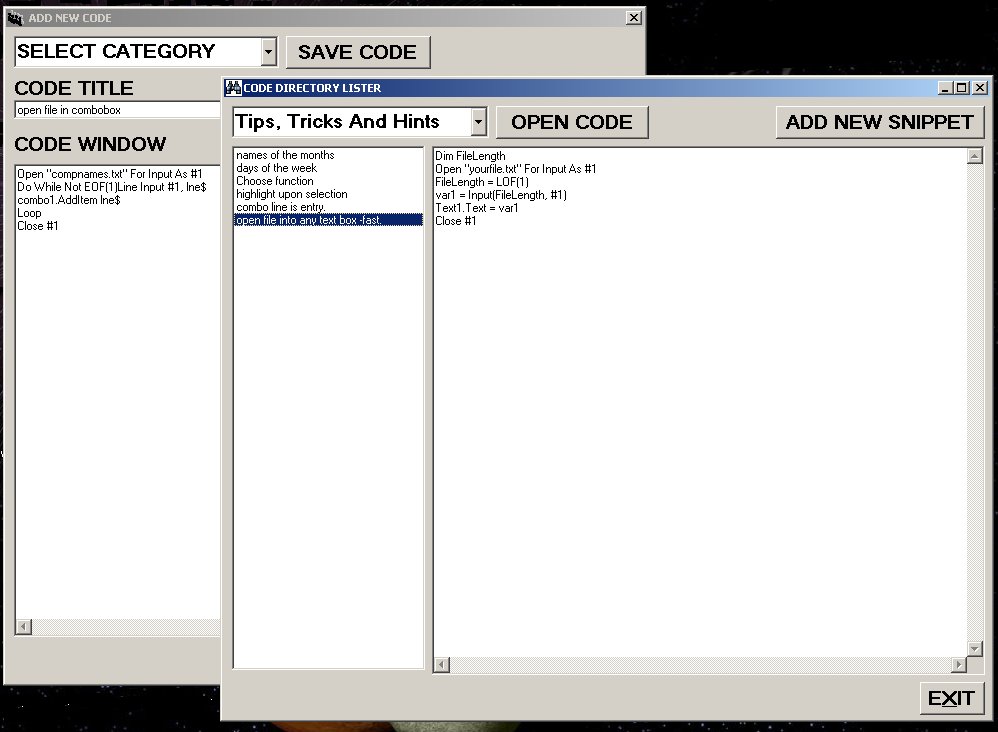Click the EXIT button
This screenshot has height=732, width=998.
(x=952, y=698)
